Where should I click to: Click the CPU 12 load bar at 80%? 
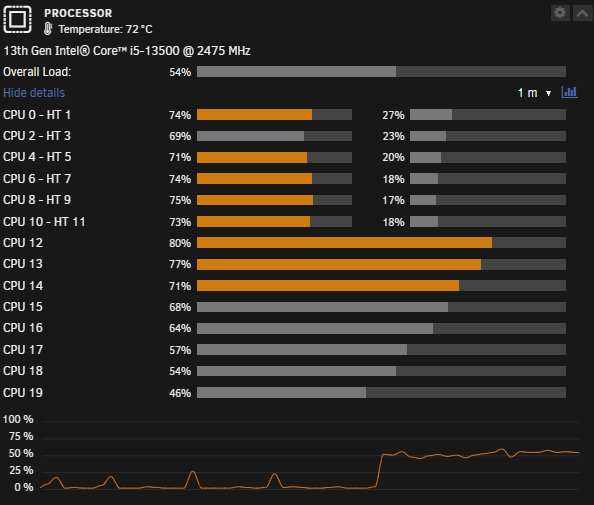381,242
